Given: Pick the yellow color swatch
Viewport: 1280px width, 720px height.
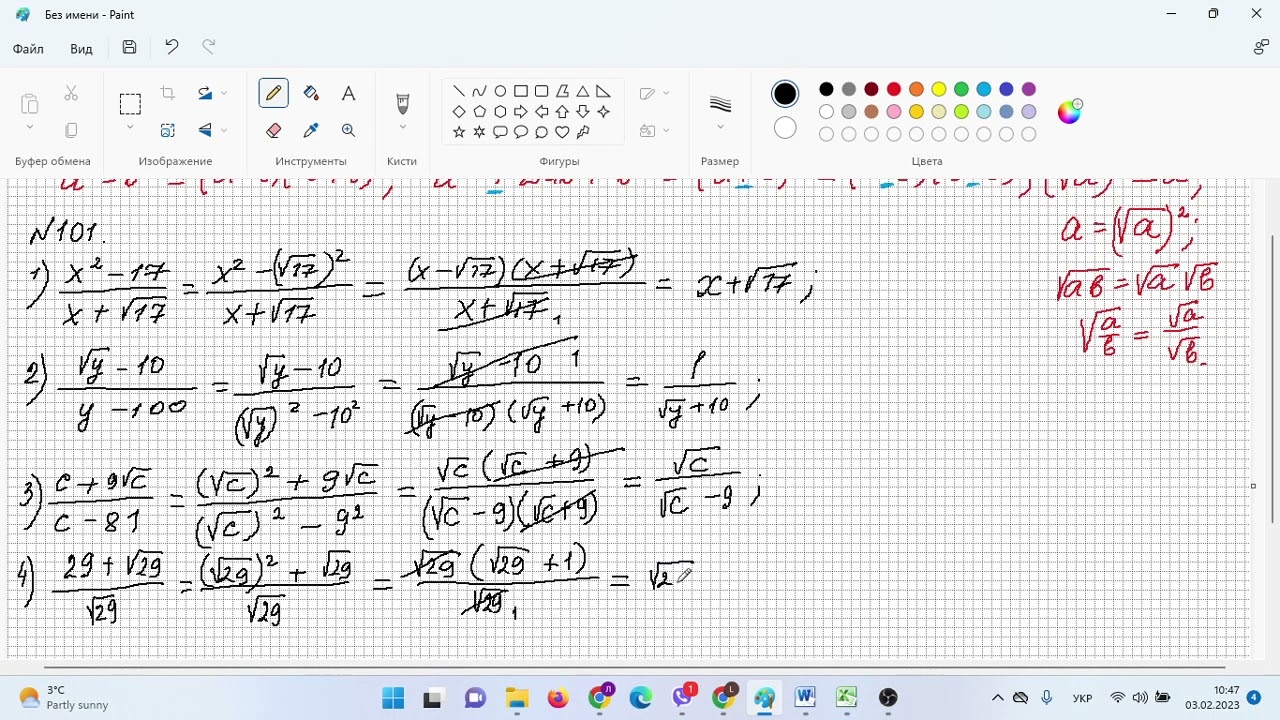Looking at the screenshot, I should click(x=939, y=89).
